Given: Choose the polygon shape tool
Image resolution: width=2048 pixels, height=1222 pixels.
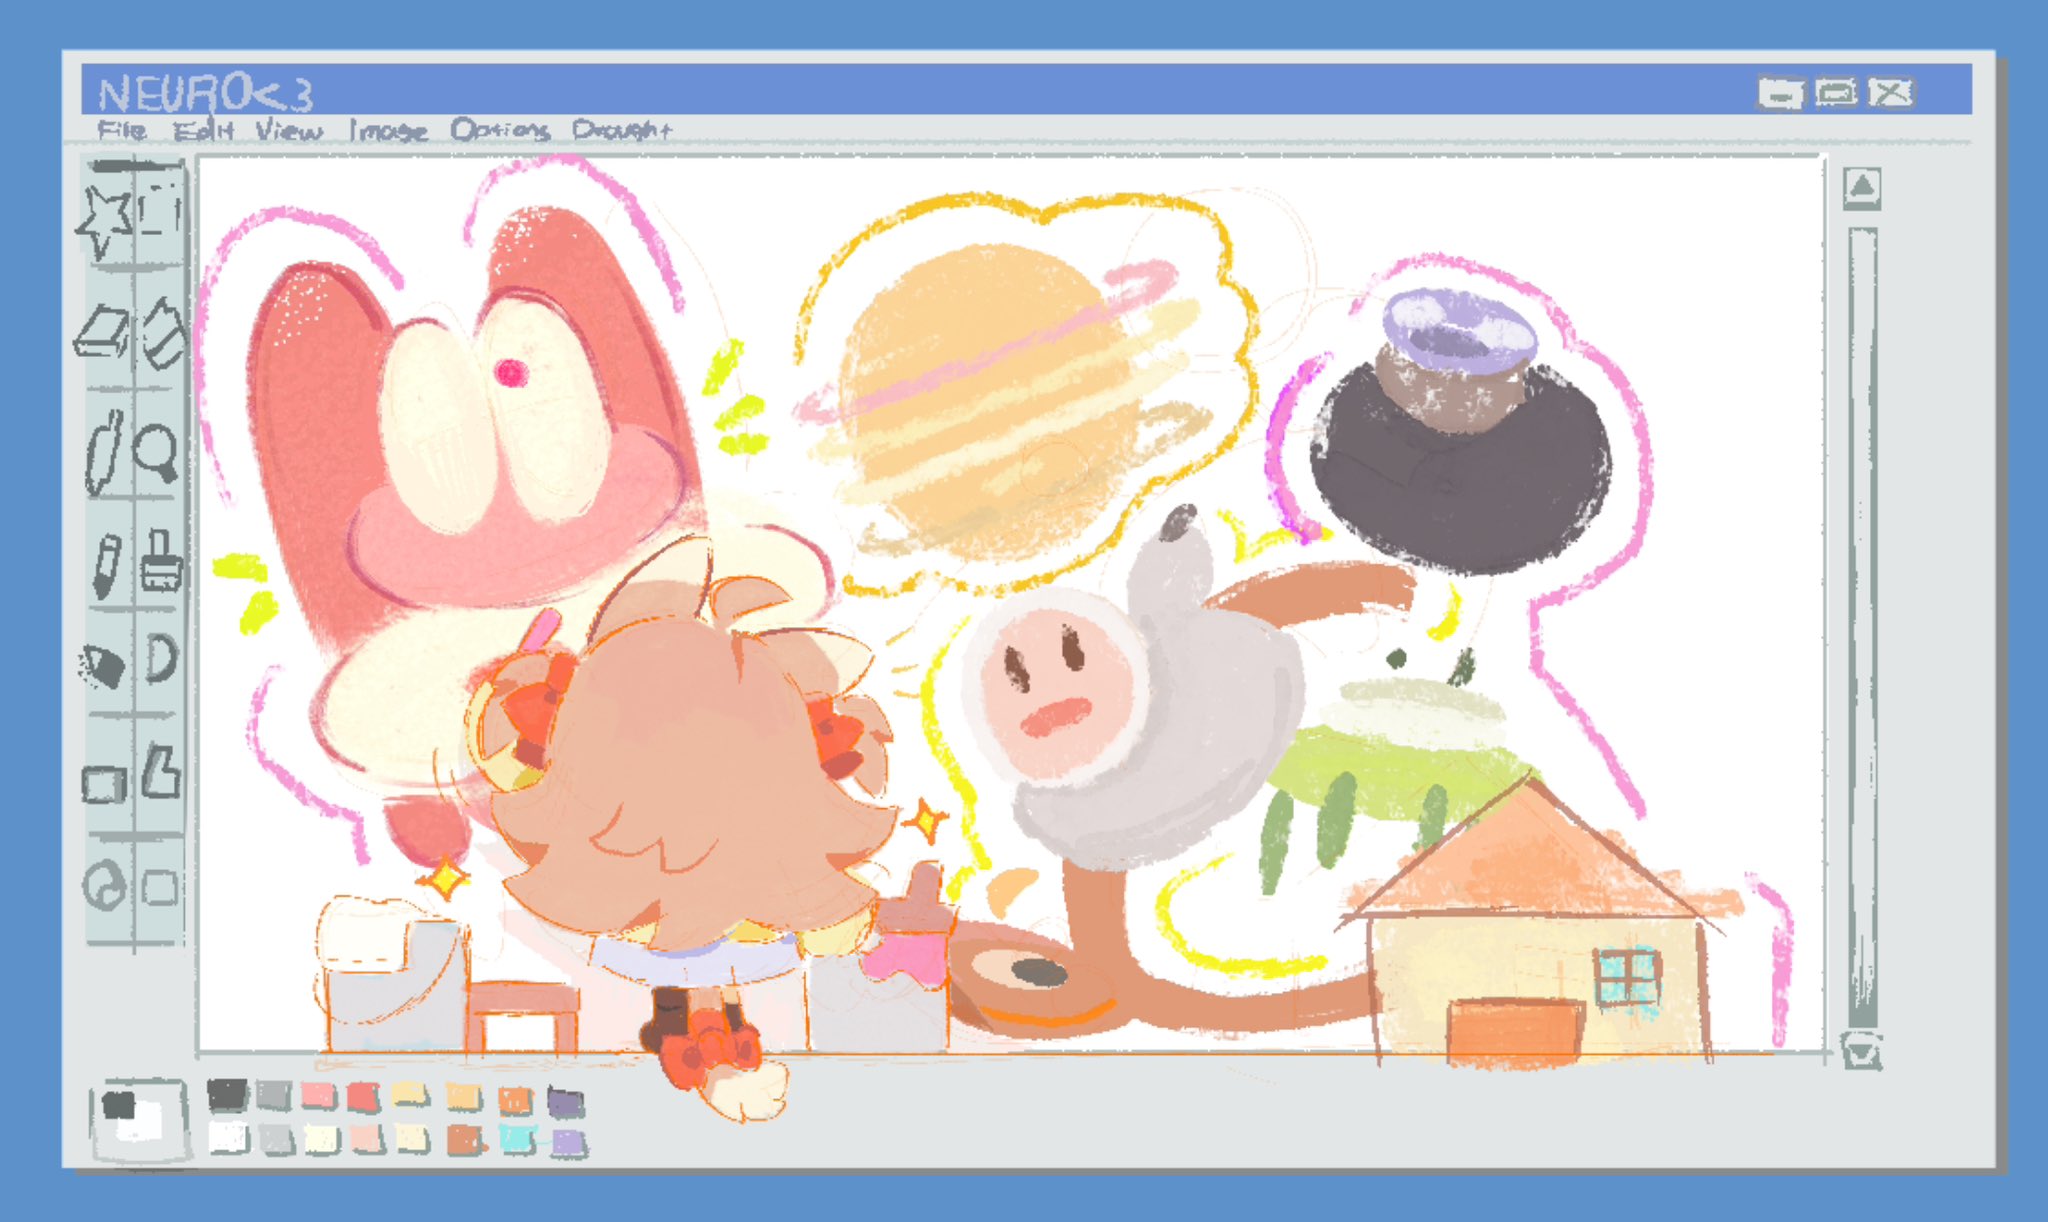Looking at the screenshot, I should [x=161, y=772].
